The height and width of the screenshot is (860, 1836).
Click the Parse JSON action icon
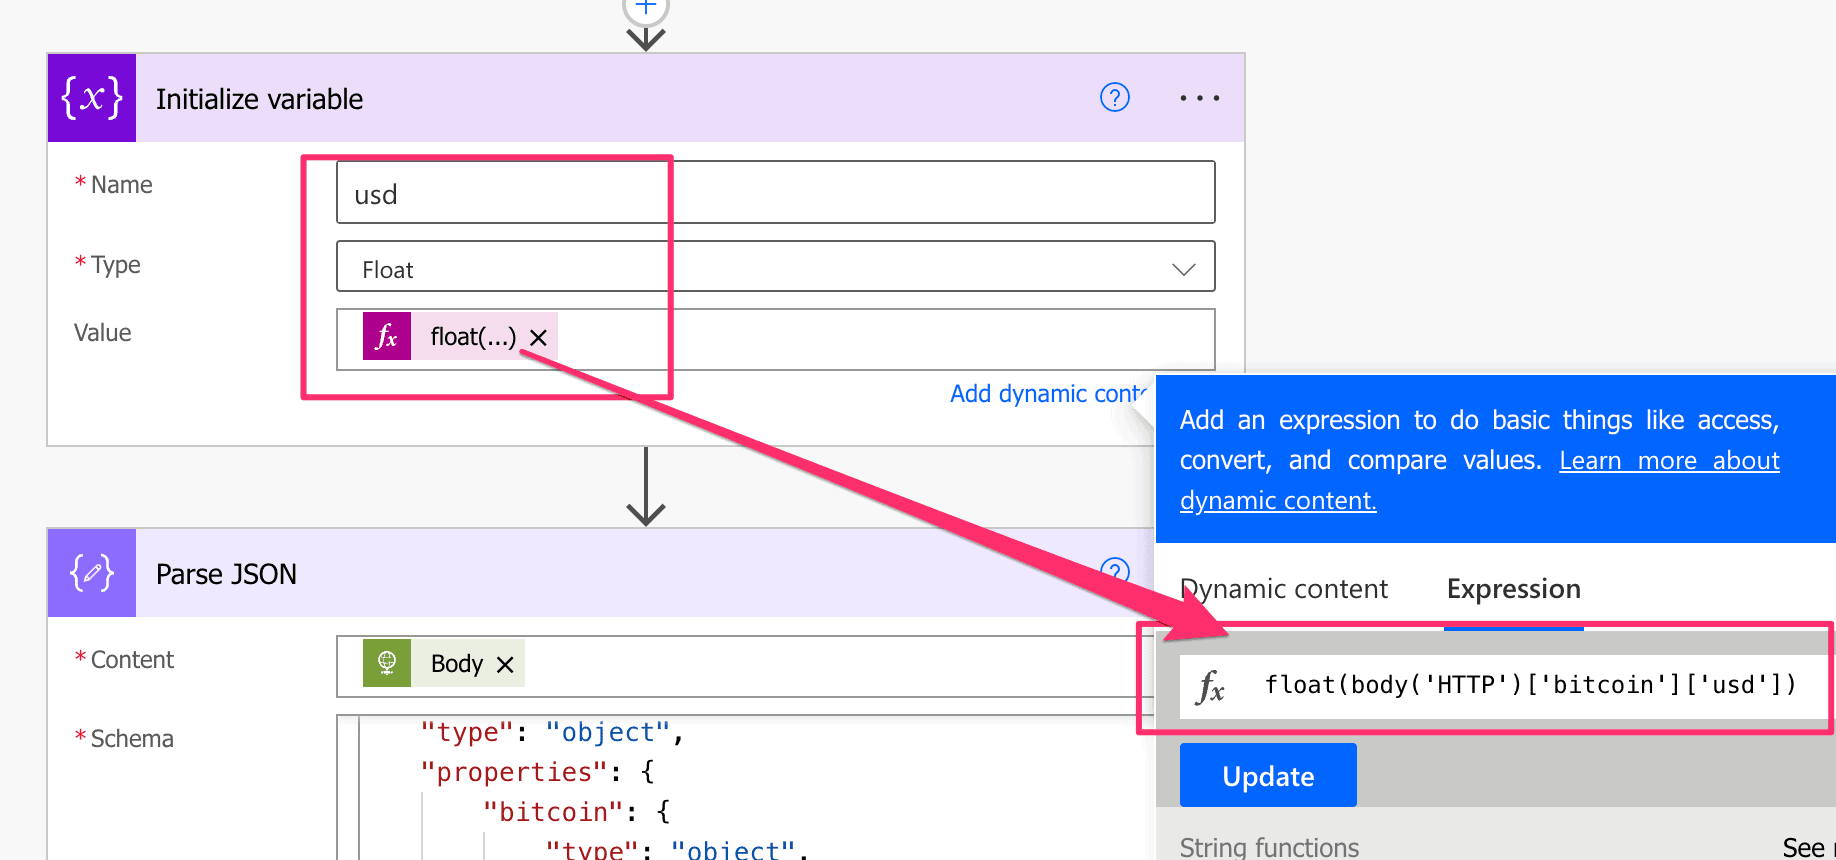pyautogui.click(x=92, y=573)
